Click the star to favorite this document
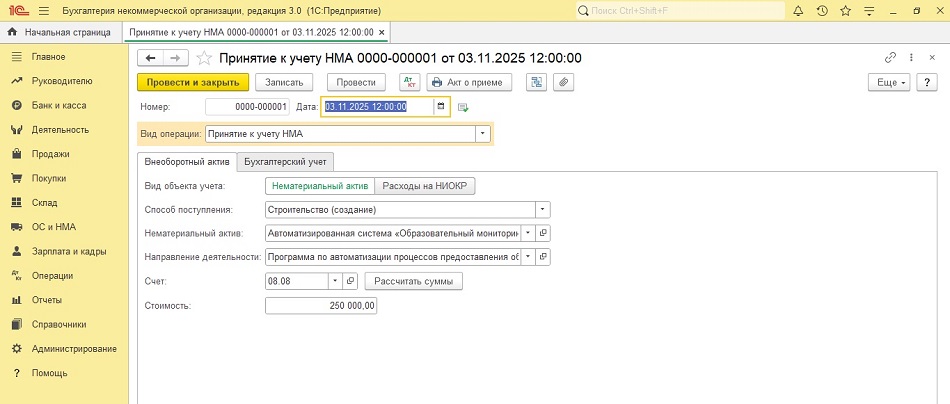This screenshot has width=950, height=404. (x=205, y=58)
